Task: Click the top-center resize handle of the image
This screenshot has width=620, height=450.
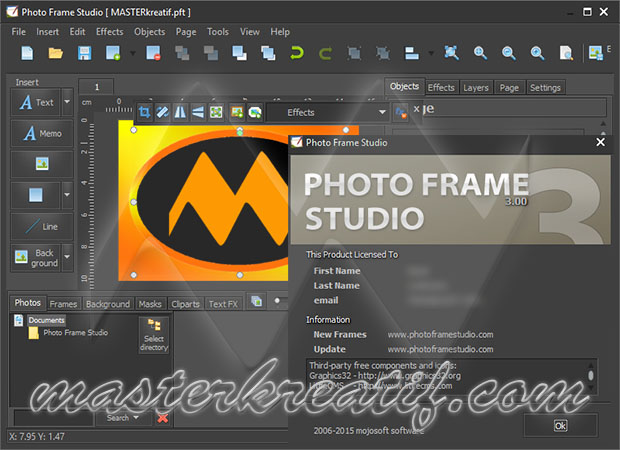Action: pos(240,130)
